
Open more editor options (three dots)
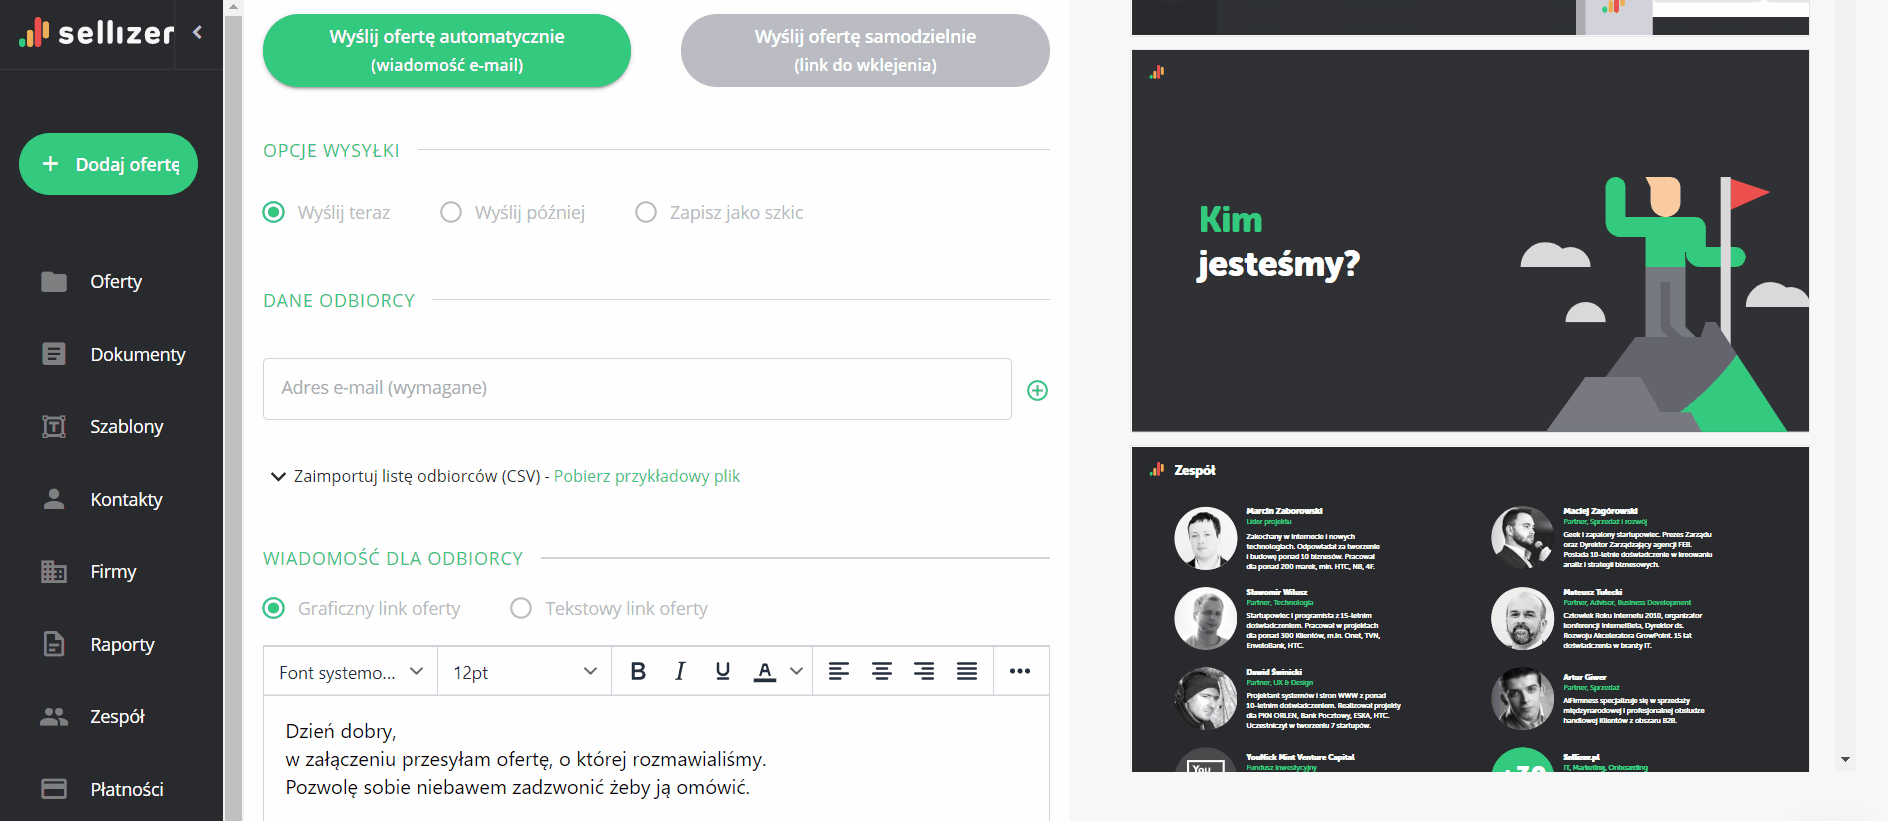pos(1019,672)
